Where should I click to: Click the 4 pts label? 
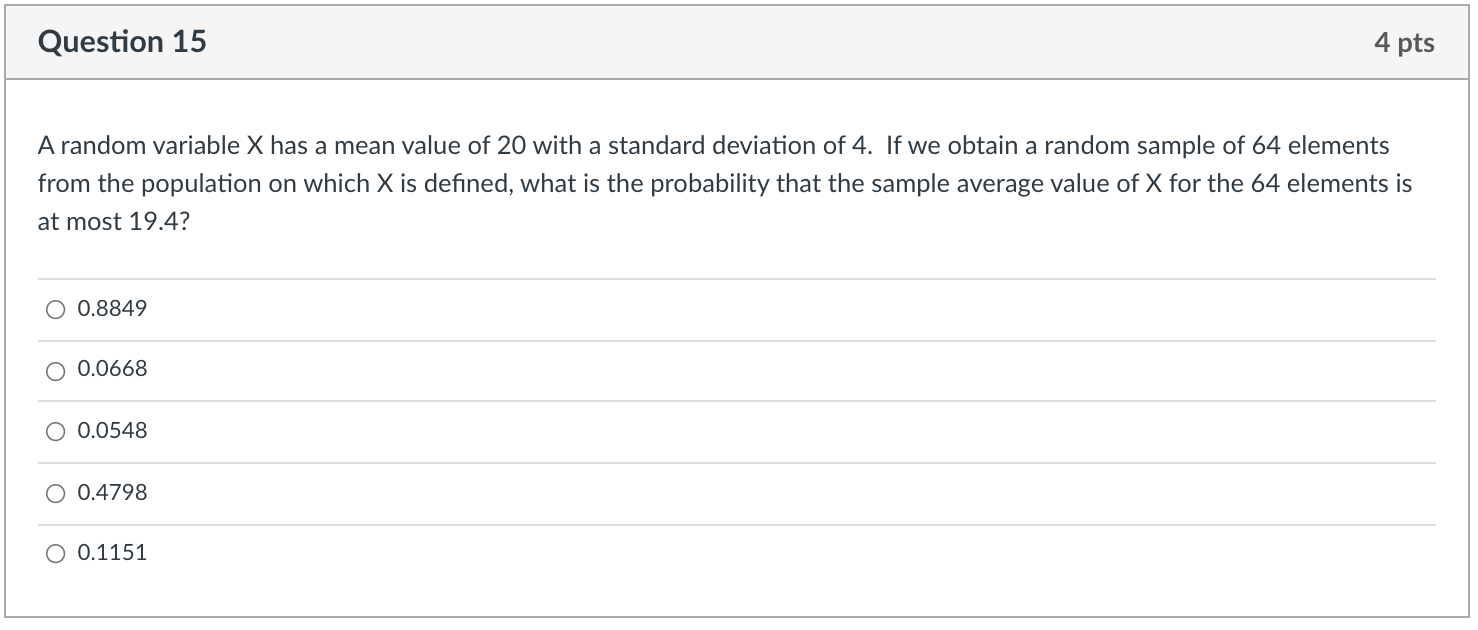pyautogui.click(x=1405, y=42)
